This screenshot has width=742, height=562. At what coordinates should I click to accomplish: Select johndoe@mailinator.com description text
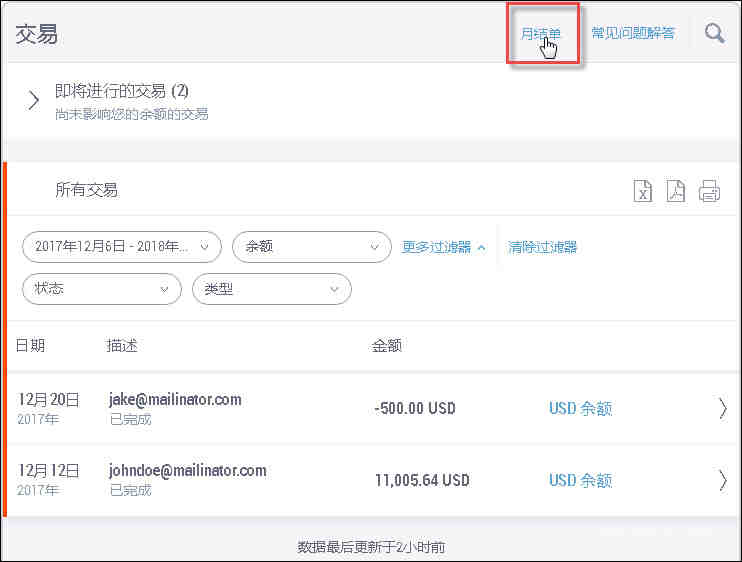[187, 471]
